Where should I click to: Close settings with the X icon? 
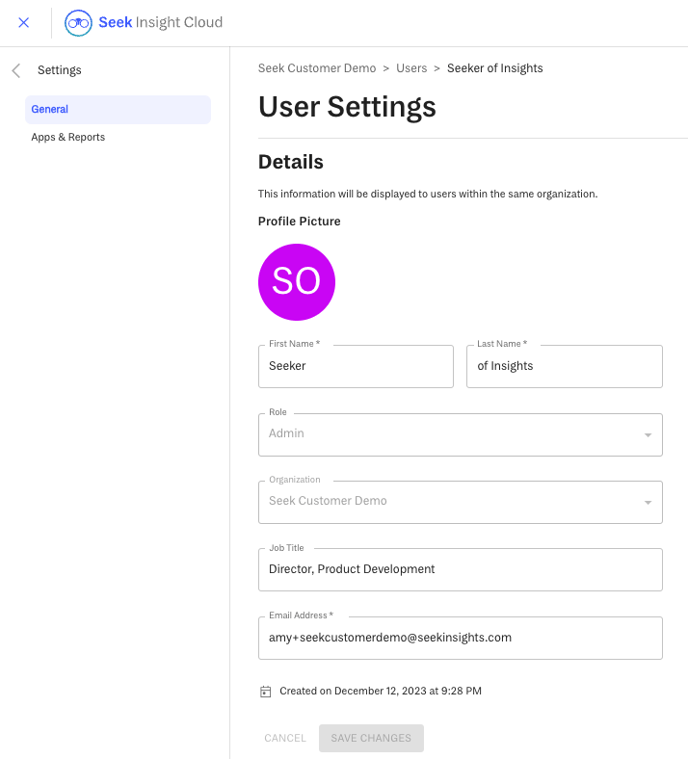coord(23,22)
